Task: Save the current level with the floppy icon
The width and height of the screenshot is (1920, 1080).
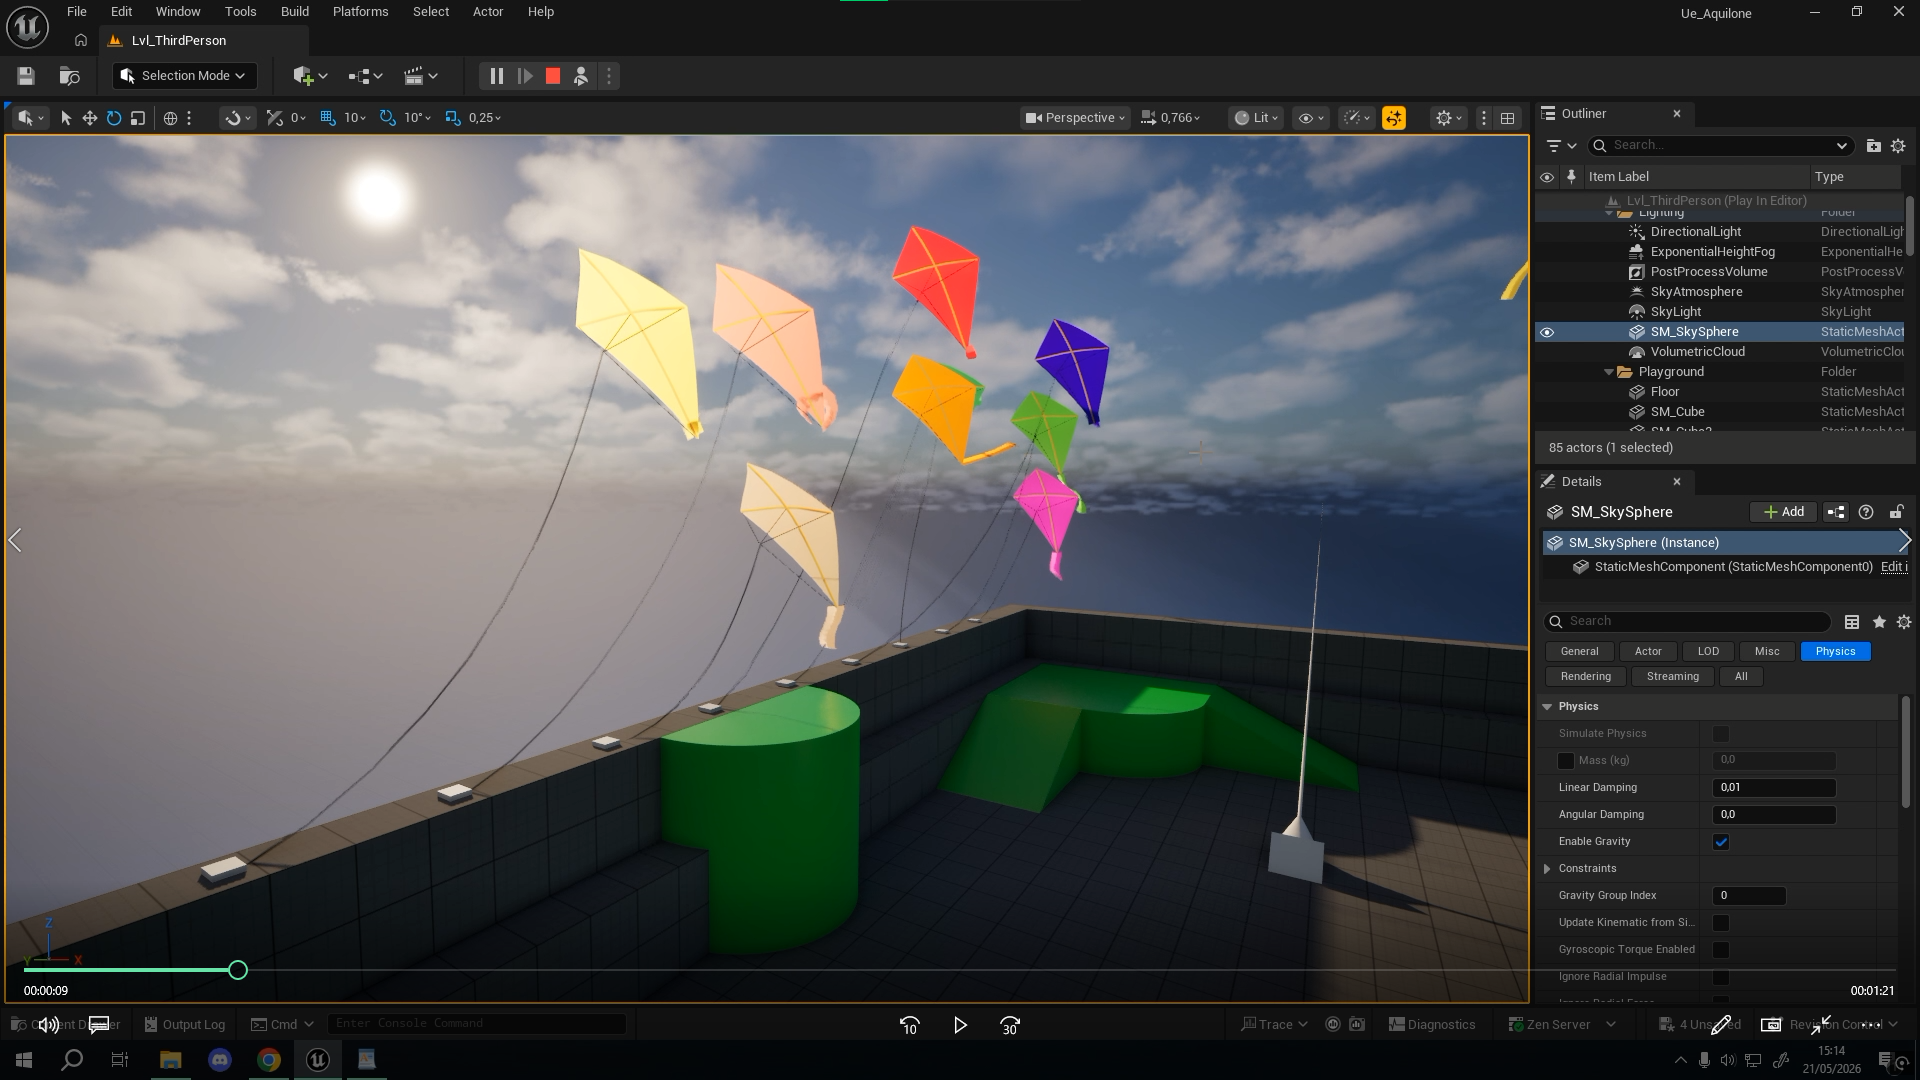Action: [x=26, y=76]
